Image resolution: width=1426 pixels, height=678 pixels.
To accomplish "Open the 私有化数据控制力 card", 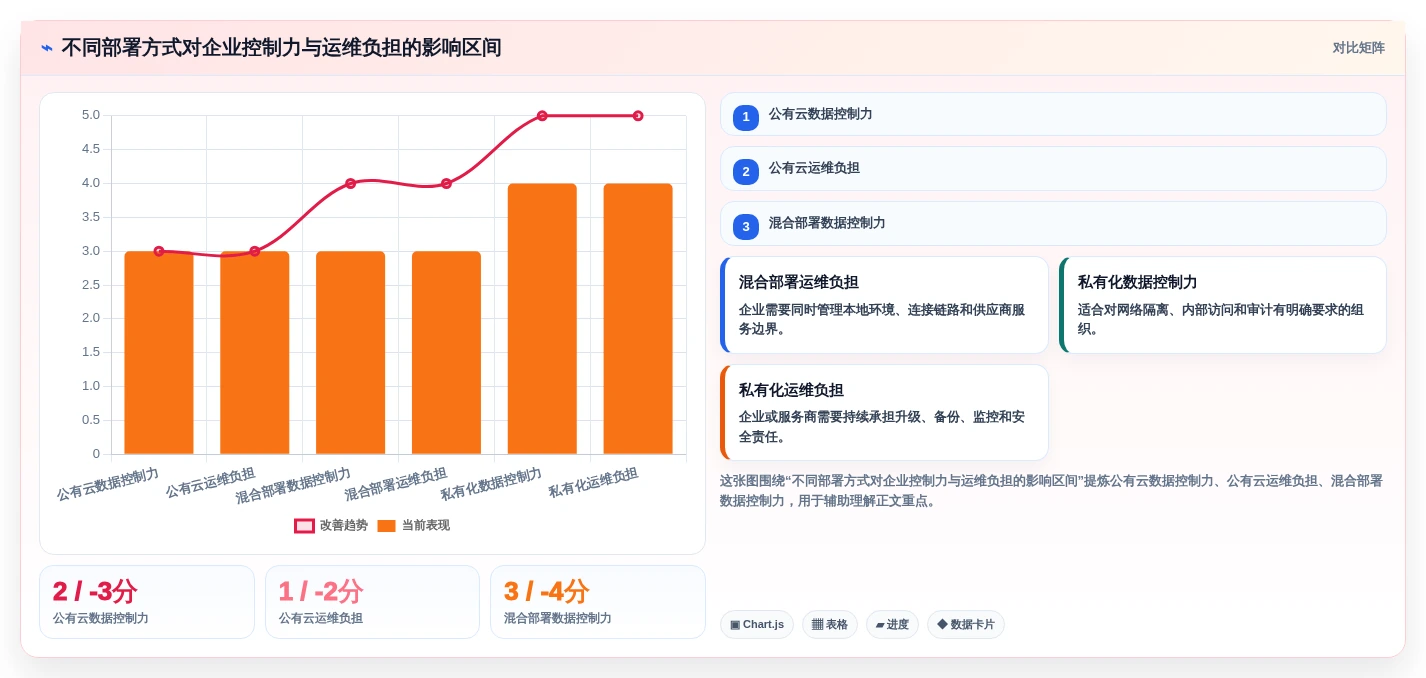I will 1223,305.
